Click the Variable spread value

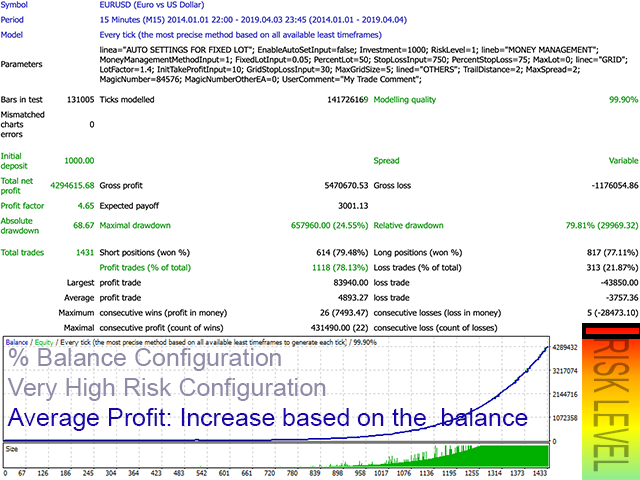tap(623, 161)
